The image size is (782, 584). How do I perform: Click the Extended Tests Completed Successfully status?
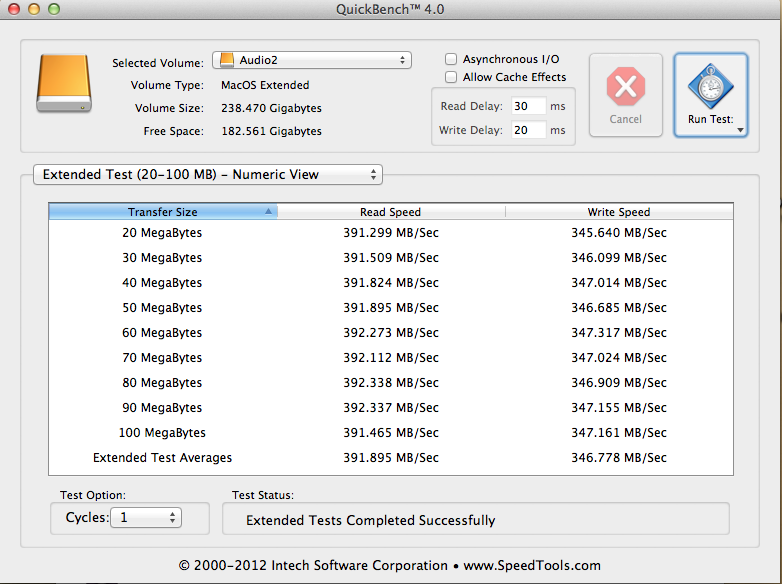pos(371,520)
